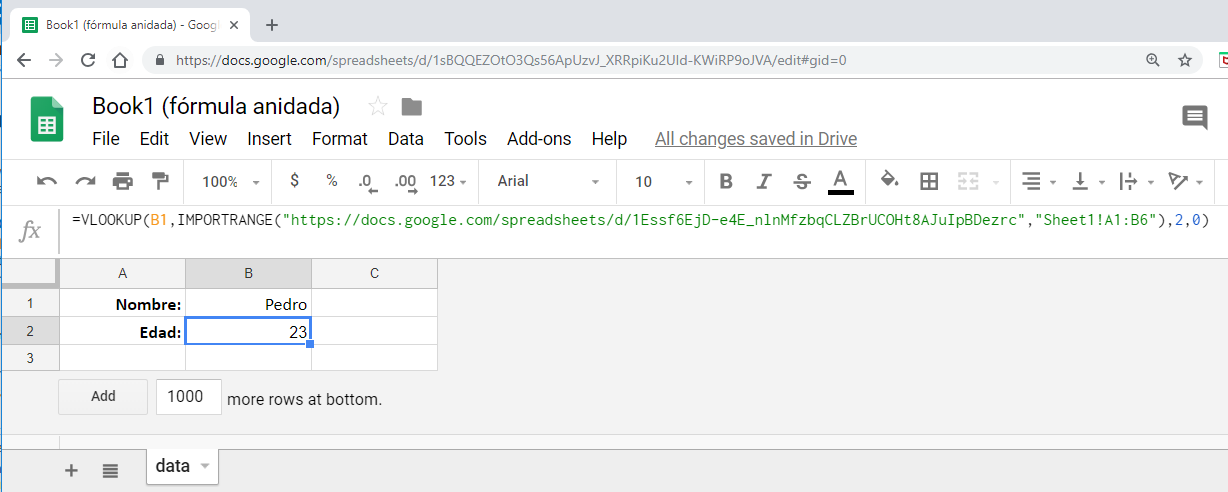Toggle strikethrough formatting

[x=802, y=181]
